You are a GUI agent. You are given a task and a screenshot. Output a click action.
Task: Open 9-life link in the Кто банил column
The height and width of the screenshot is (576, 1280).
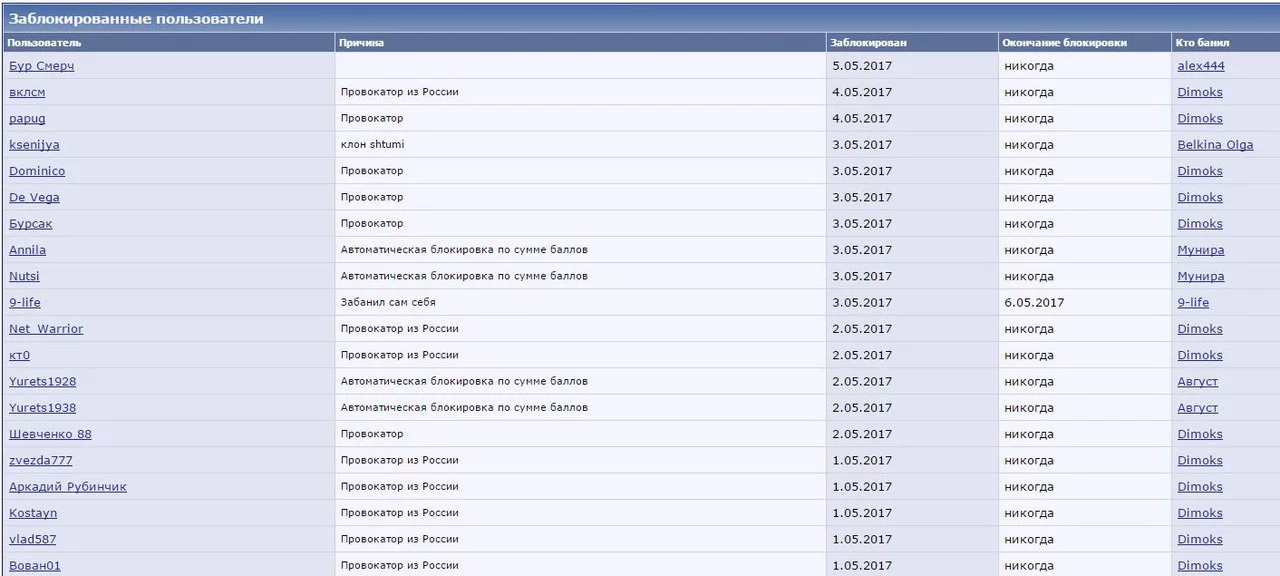[1193, 302]
